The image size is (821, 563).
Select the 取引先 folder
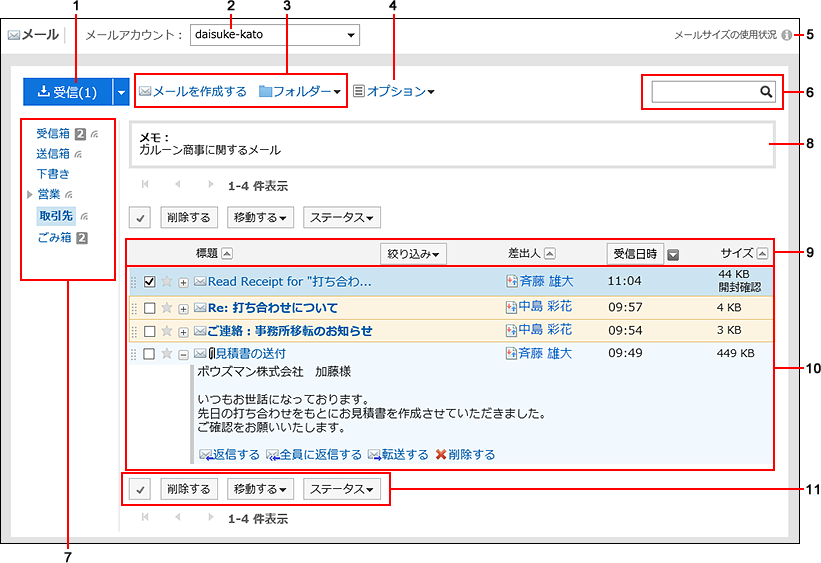[x=56, y=216]
